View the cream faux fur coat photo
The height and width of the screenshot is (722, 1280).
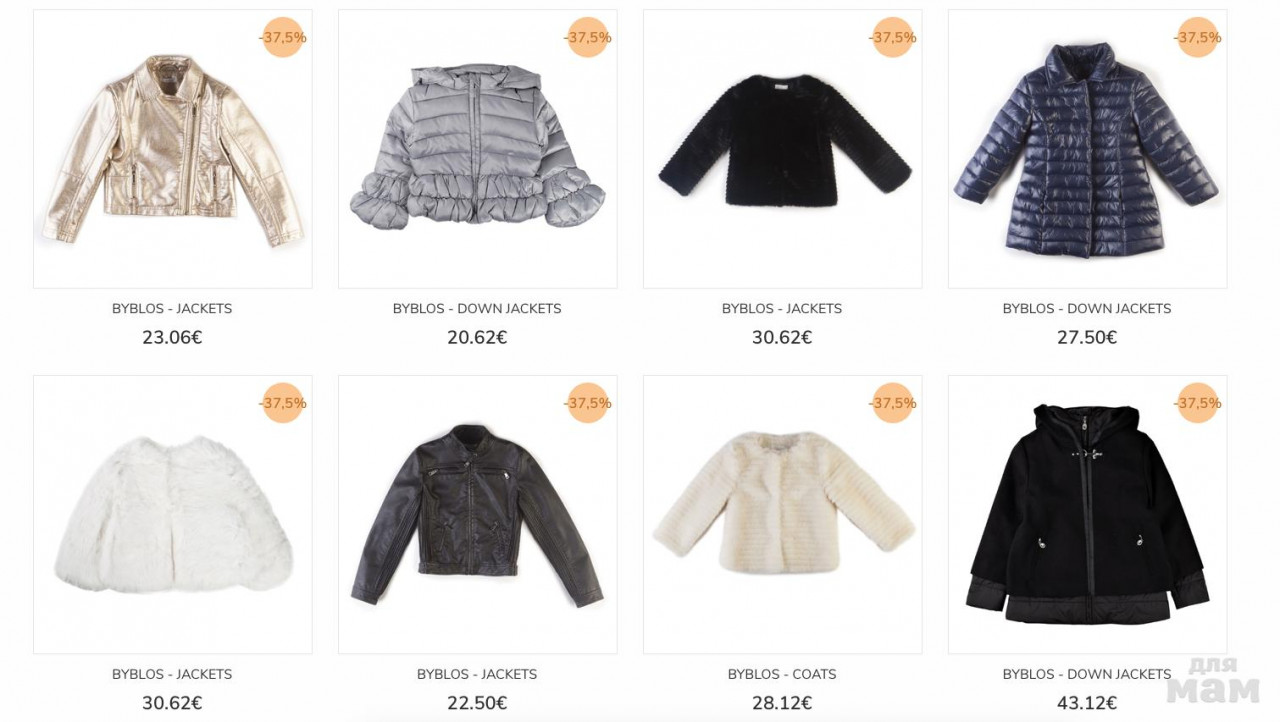pyautogui.click(x=782, y=515)
